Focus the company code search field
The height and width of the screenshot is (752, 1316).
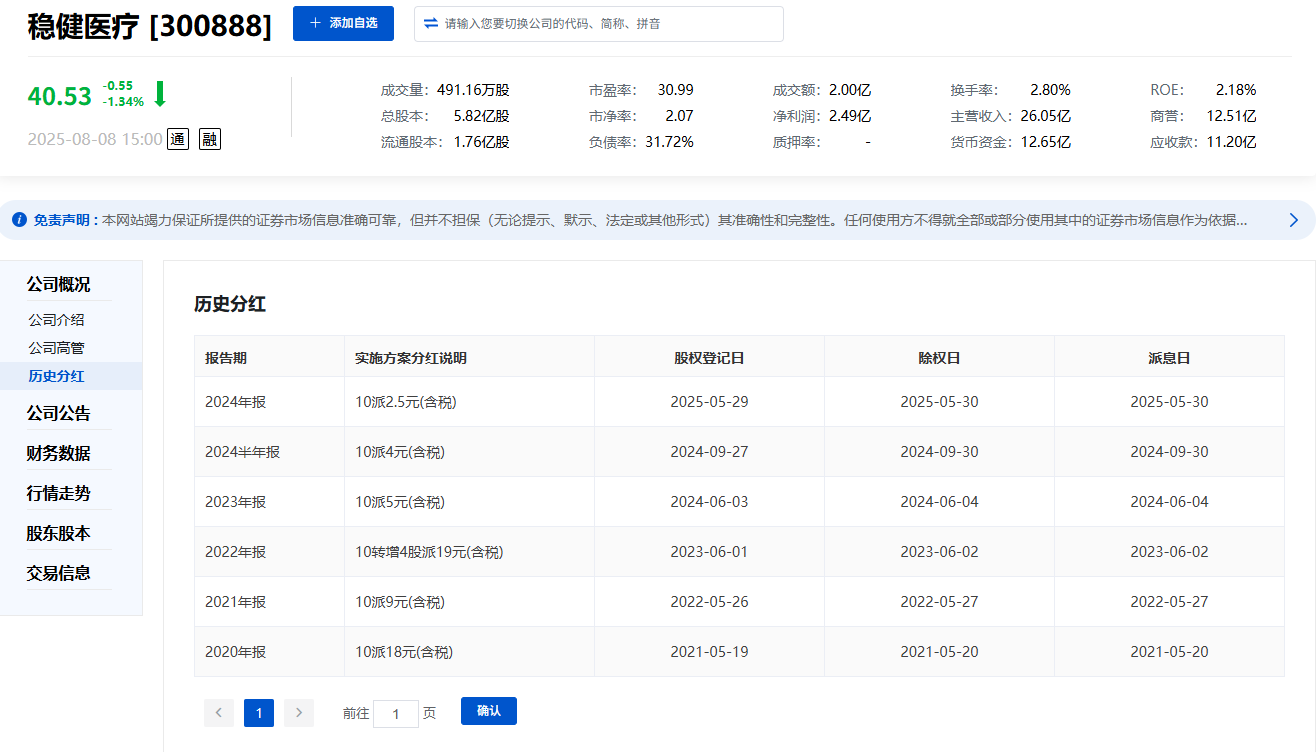(x=598, y=24)
